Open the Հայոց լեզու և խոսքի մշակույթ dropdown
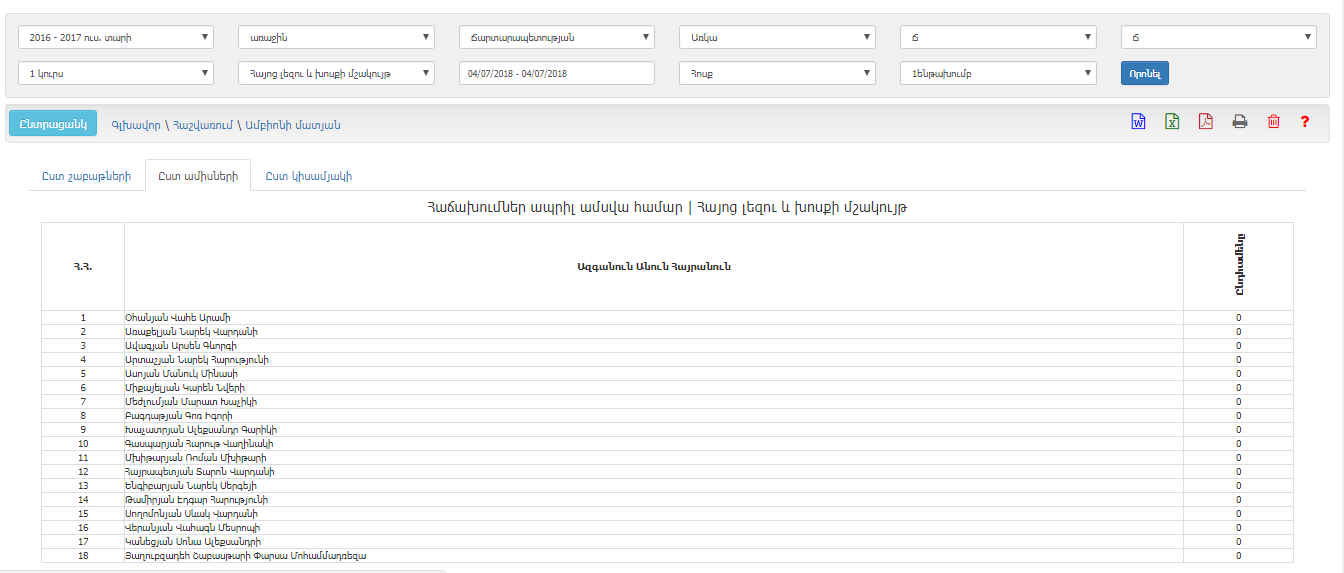The width and height of the screenshot is (1344, 573). click(x=336, y=73)
